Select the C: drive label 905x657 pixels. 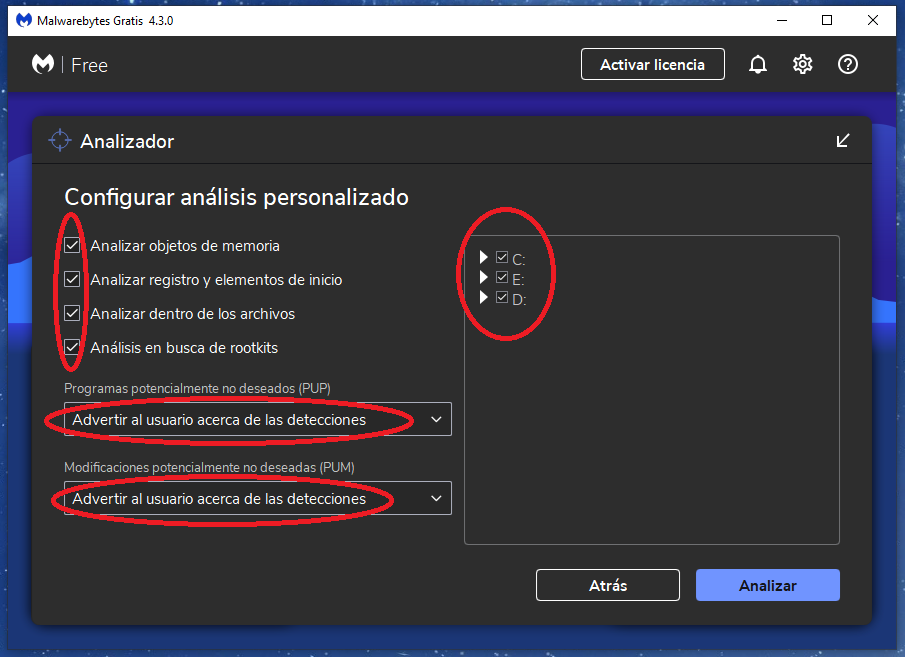click(518, 259)
